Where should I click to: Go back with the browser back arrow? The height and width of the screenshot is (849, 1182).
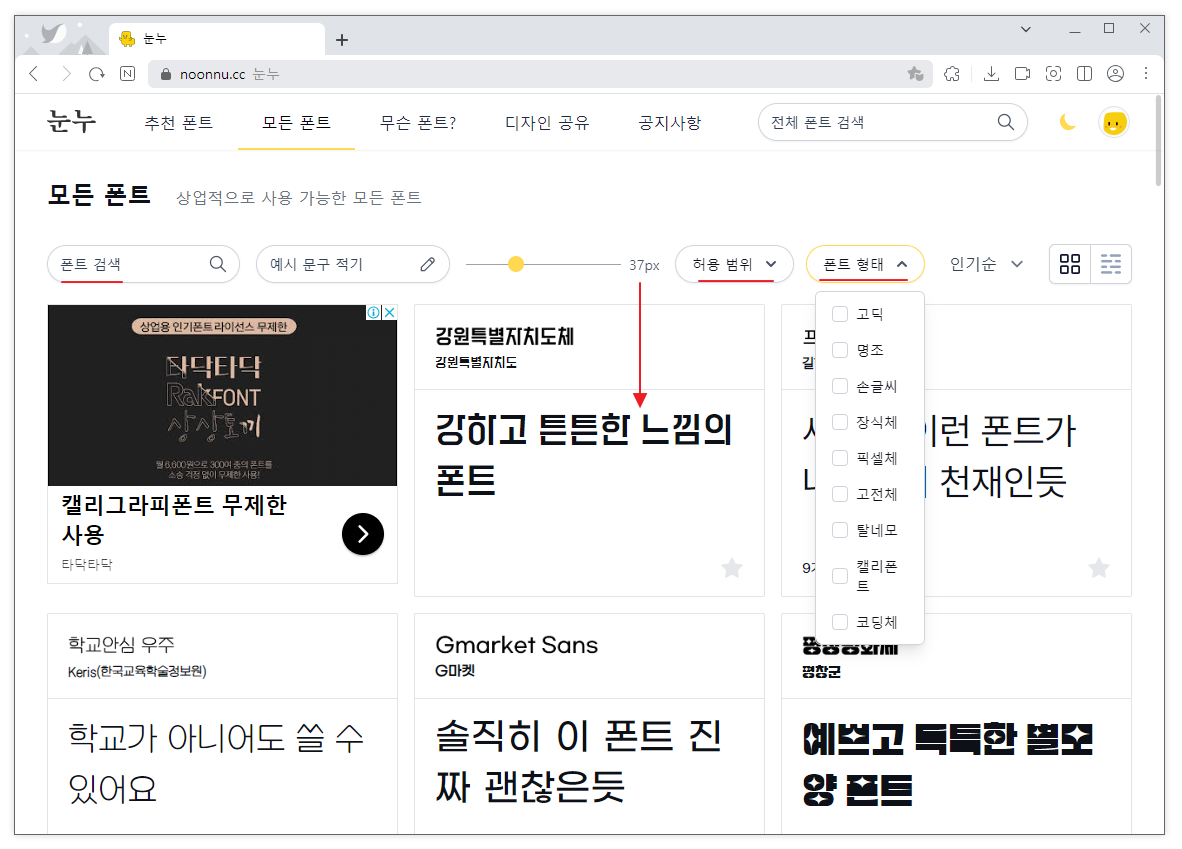coord(33,74)
